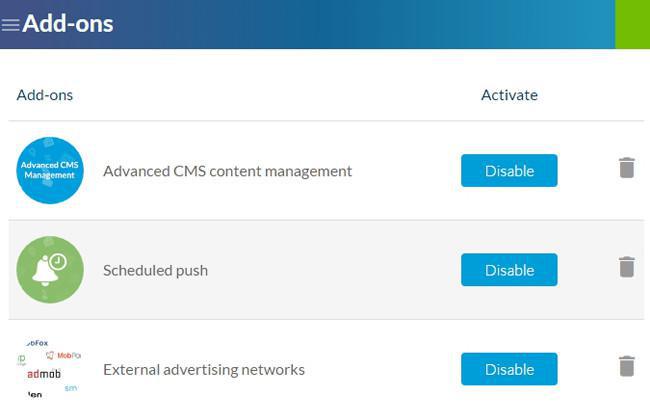Select the External advertising networks label
Viewport: 650px width, 405px height.
click(x=203, y=369)
